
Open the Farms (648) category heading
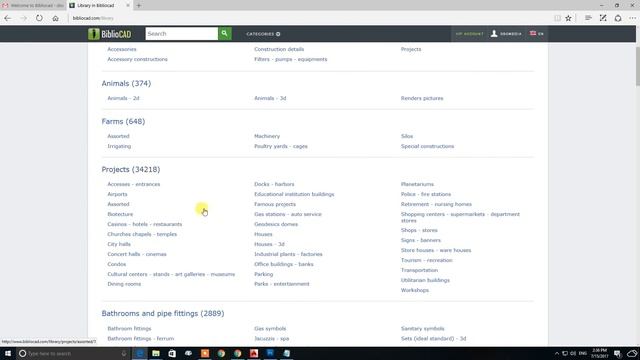(123, 121)
